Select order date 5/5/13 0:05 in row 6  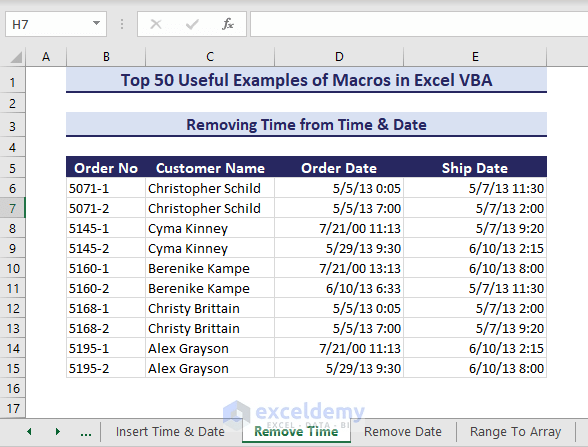tap(339, 188)
